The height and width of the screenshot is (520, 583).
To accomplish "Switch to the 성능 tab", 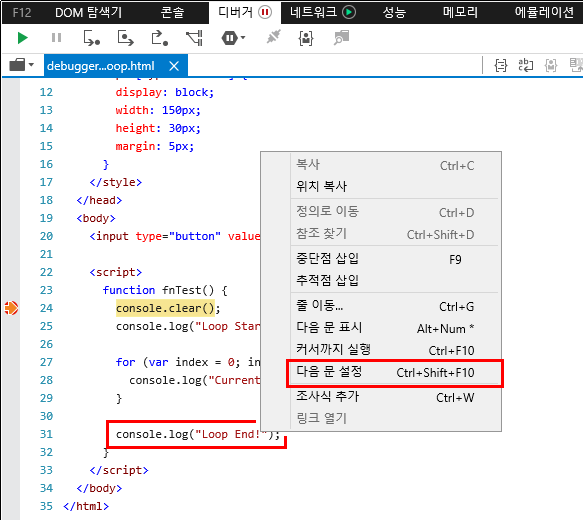I will [x=394, y=13].
